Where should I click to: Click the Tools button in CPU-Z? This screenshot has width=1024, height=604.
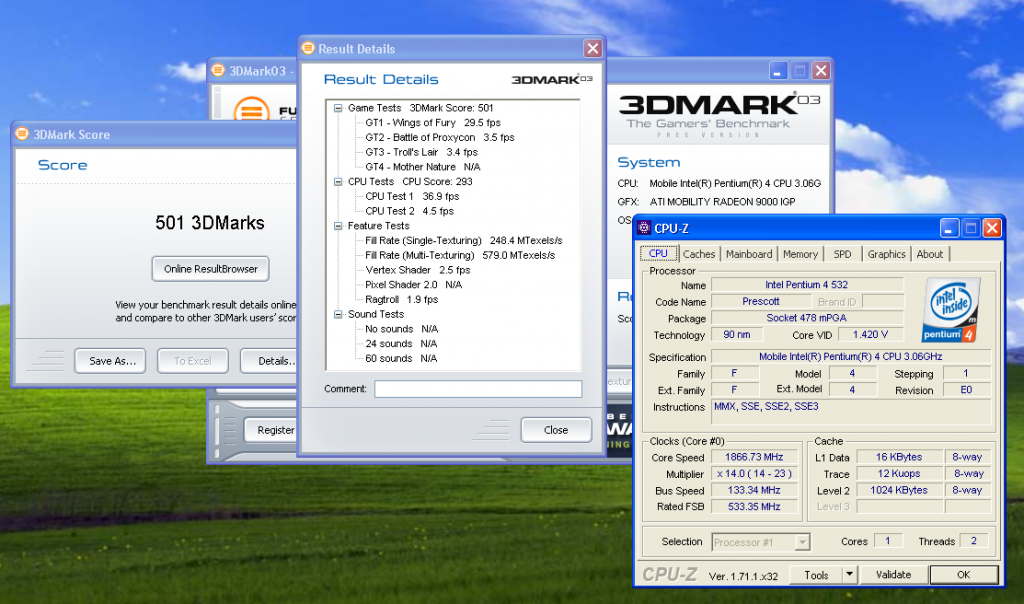point(816,575)
